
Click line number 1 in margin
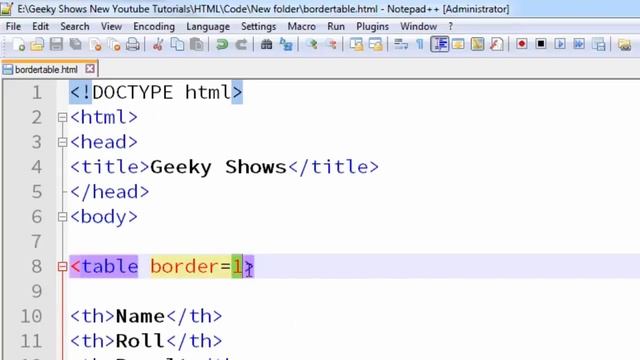pos(37,93)
